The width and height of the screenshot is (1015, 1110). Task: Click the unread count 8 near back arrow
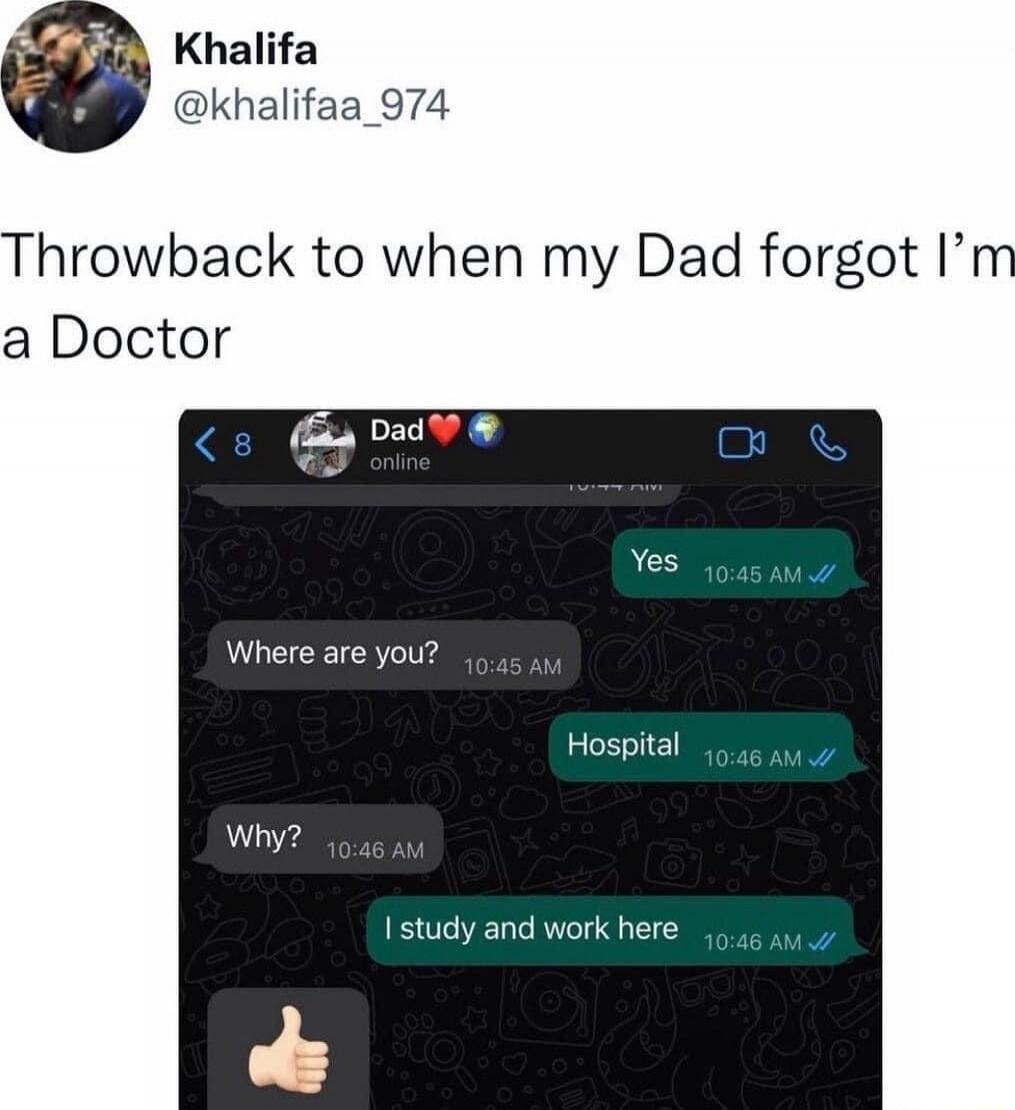pyautogui.click(x=242, y=445)
